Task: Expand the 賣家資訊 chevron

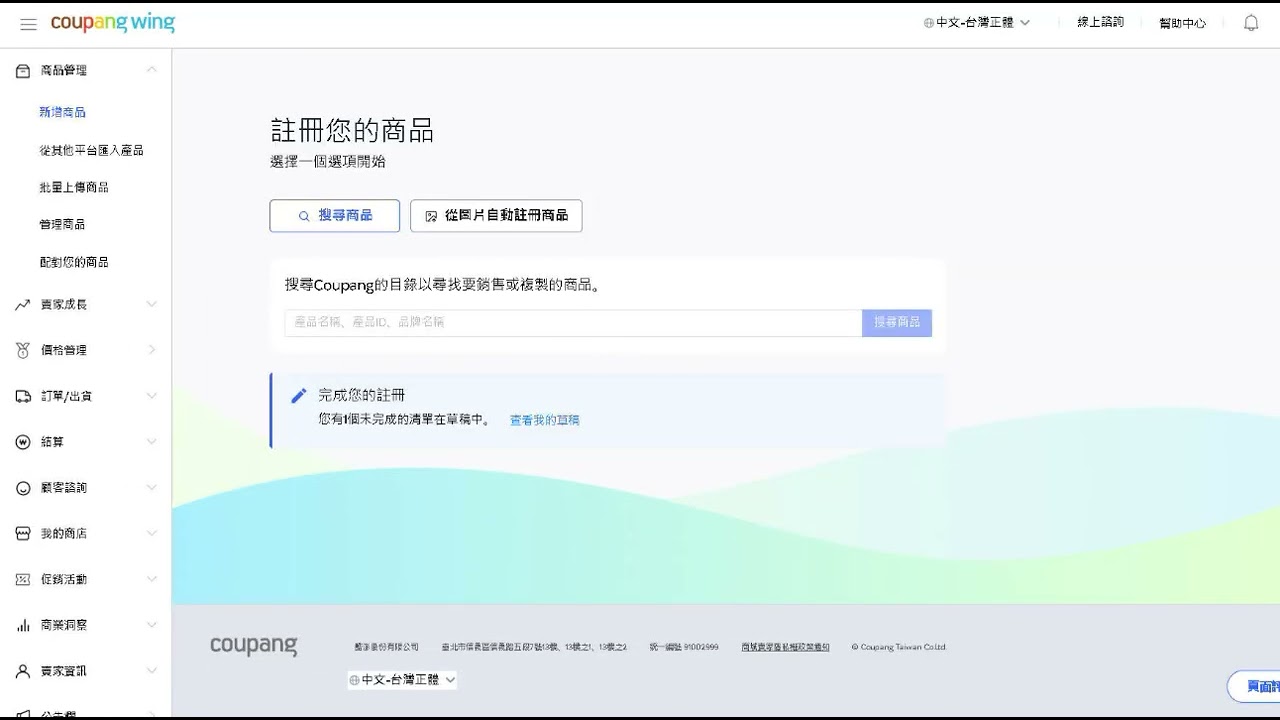Action: point(152,671)
